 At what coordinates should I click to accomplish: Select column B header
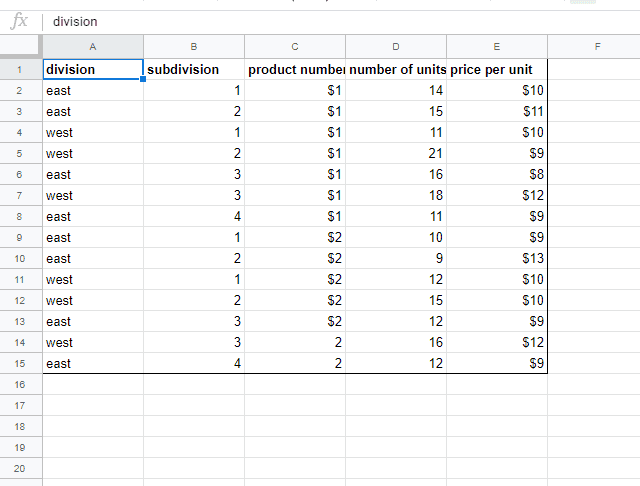194,46
